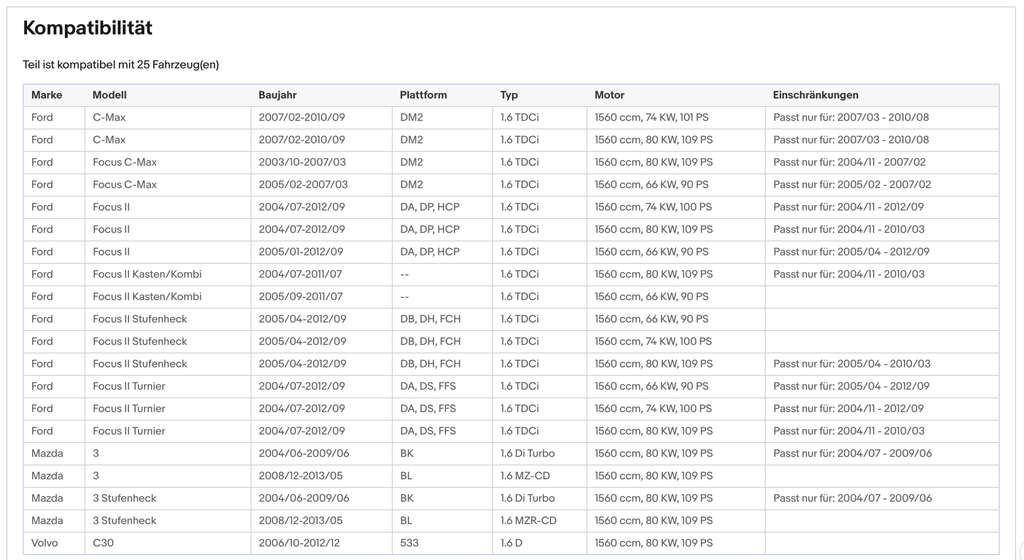Click the 'Kompatibilität' section heading

pos(88,28)
